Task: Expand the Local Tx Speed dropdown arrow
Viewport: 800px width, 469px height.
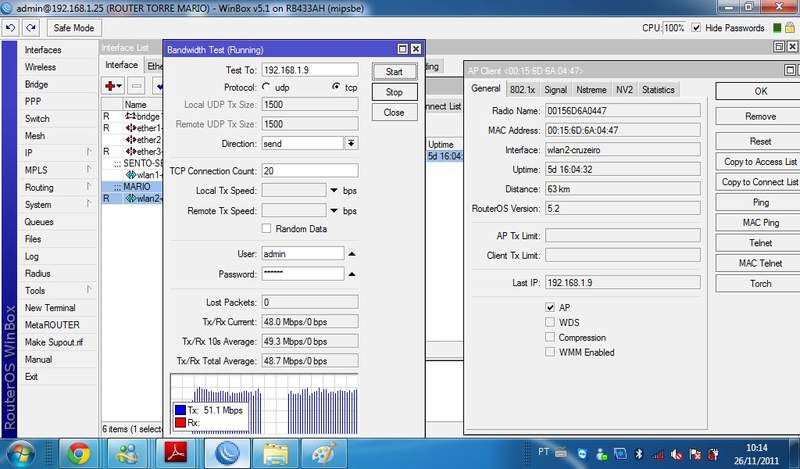Action: (x=333, y=191)
